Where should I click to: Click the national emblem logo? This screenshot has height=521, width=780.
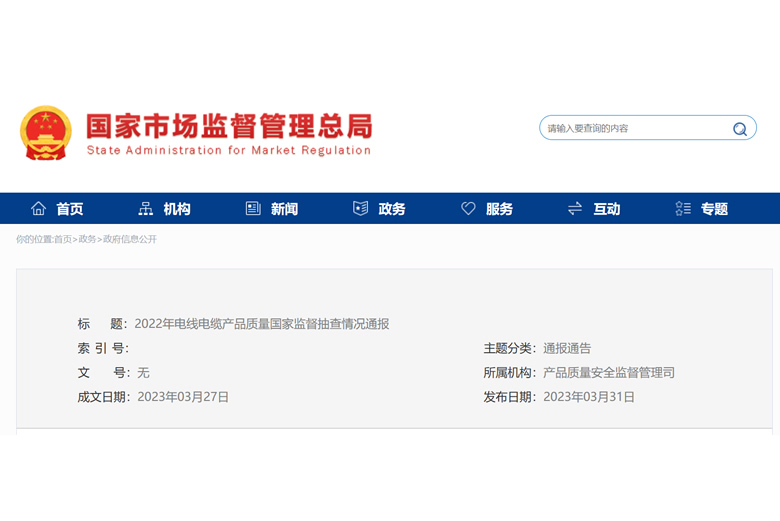pos(46,132)
